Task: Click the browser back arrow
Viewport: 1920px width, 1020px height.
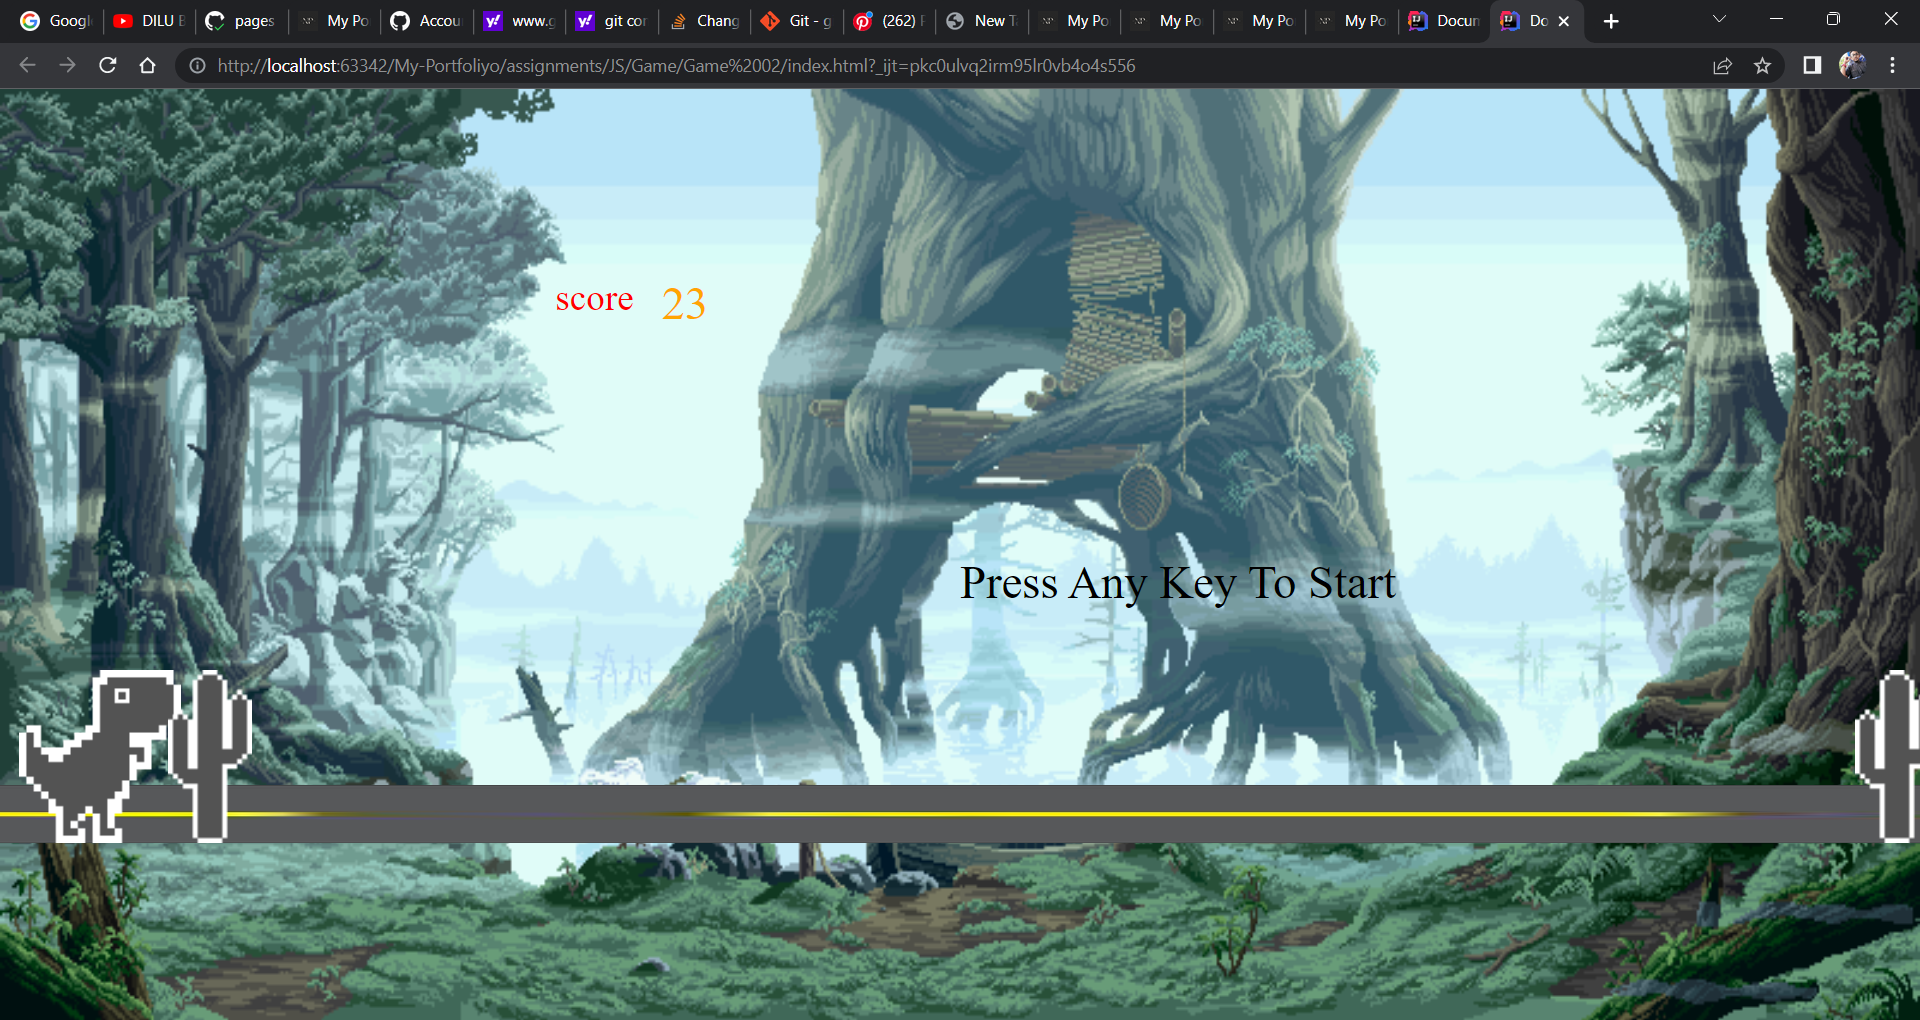Action: point(27,65)
